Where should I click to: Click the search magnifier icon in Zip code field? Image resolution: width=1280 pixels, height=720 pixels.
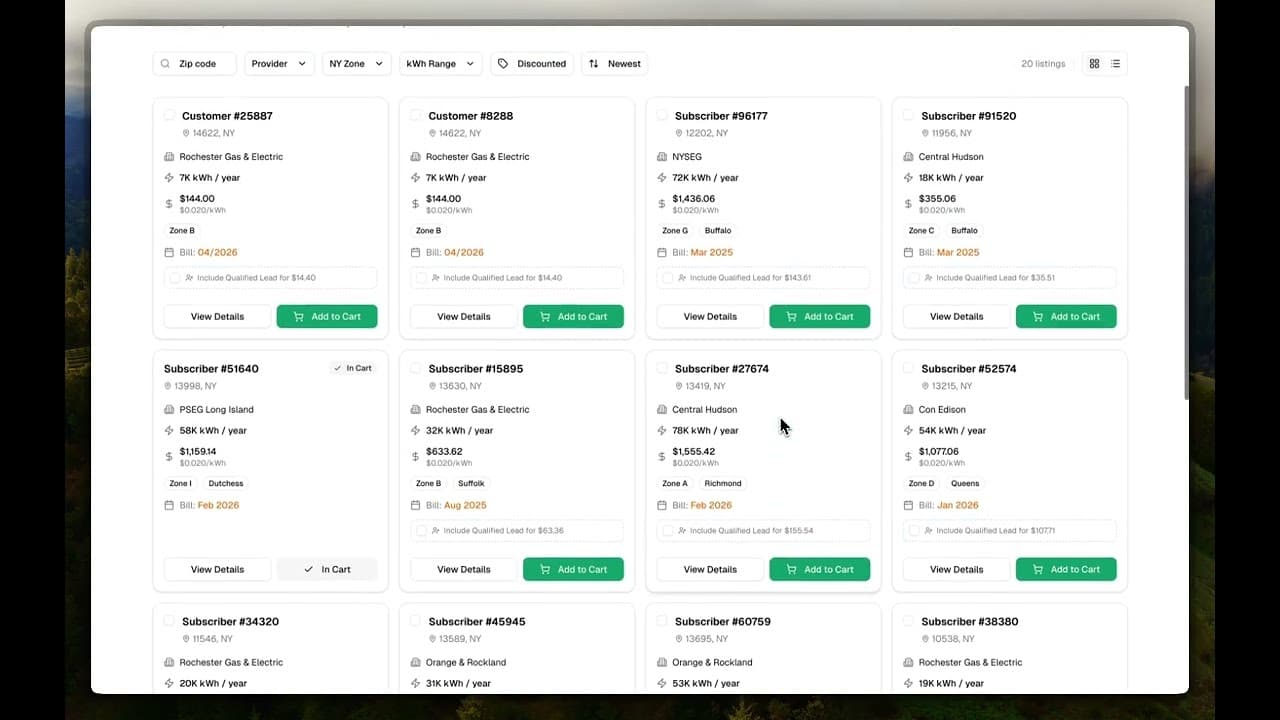[x=166, y=64]
